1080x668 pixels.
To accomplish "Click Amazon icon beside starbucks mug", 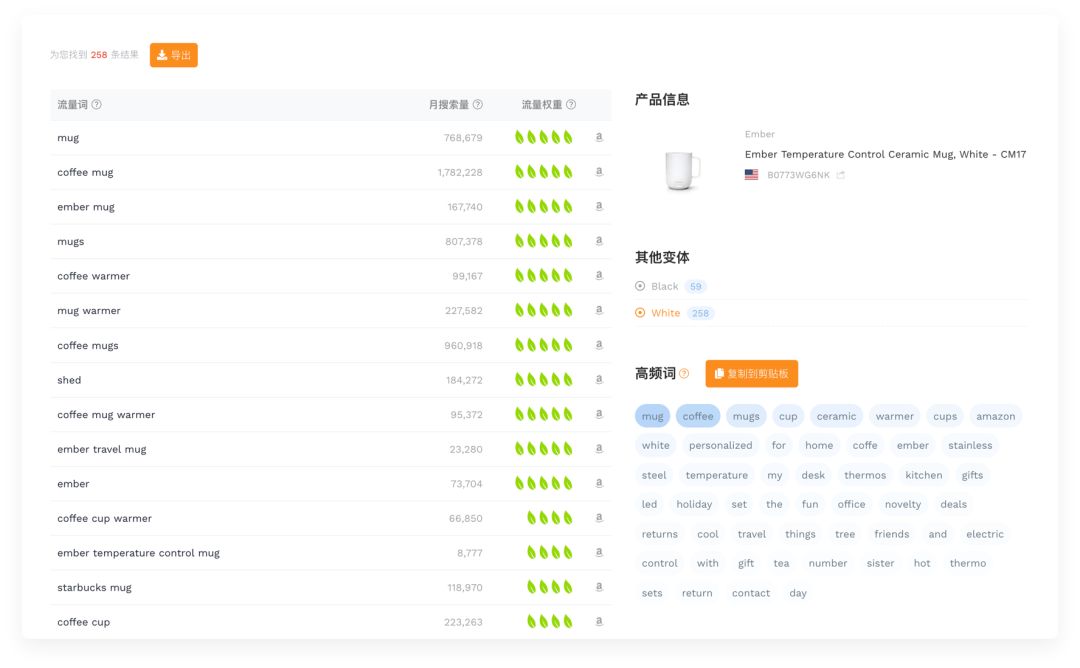I will coord(599,587).
